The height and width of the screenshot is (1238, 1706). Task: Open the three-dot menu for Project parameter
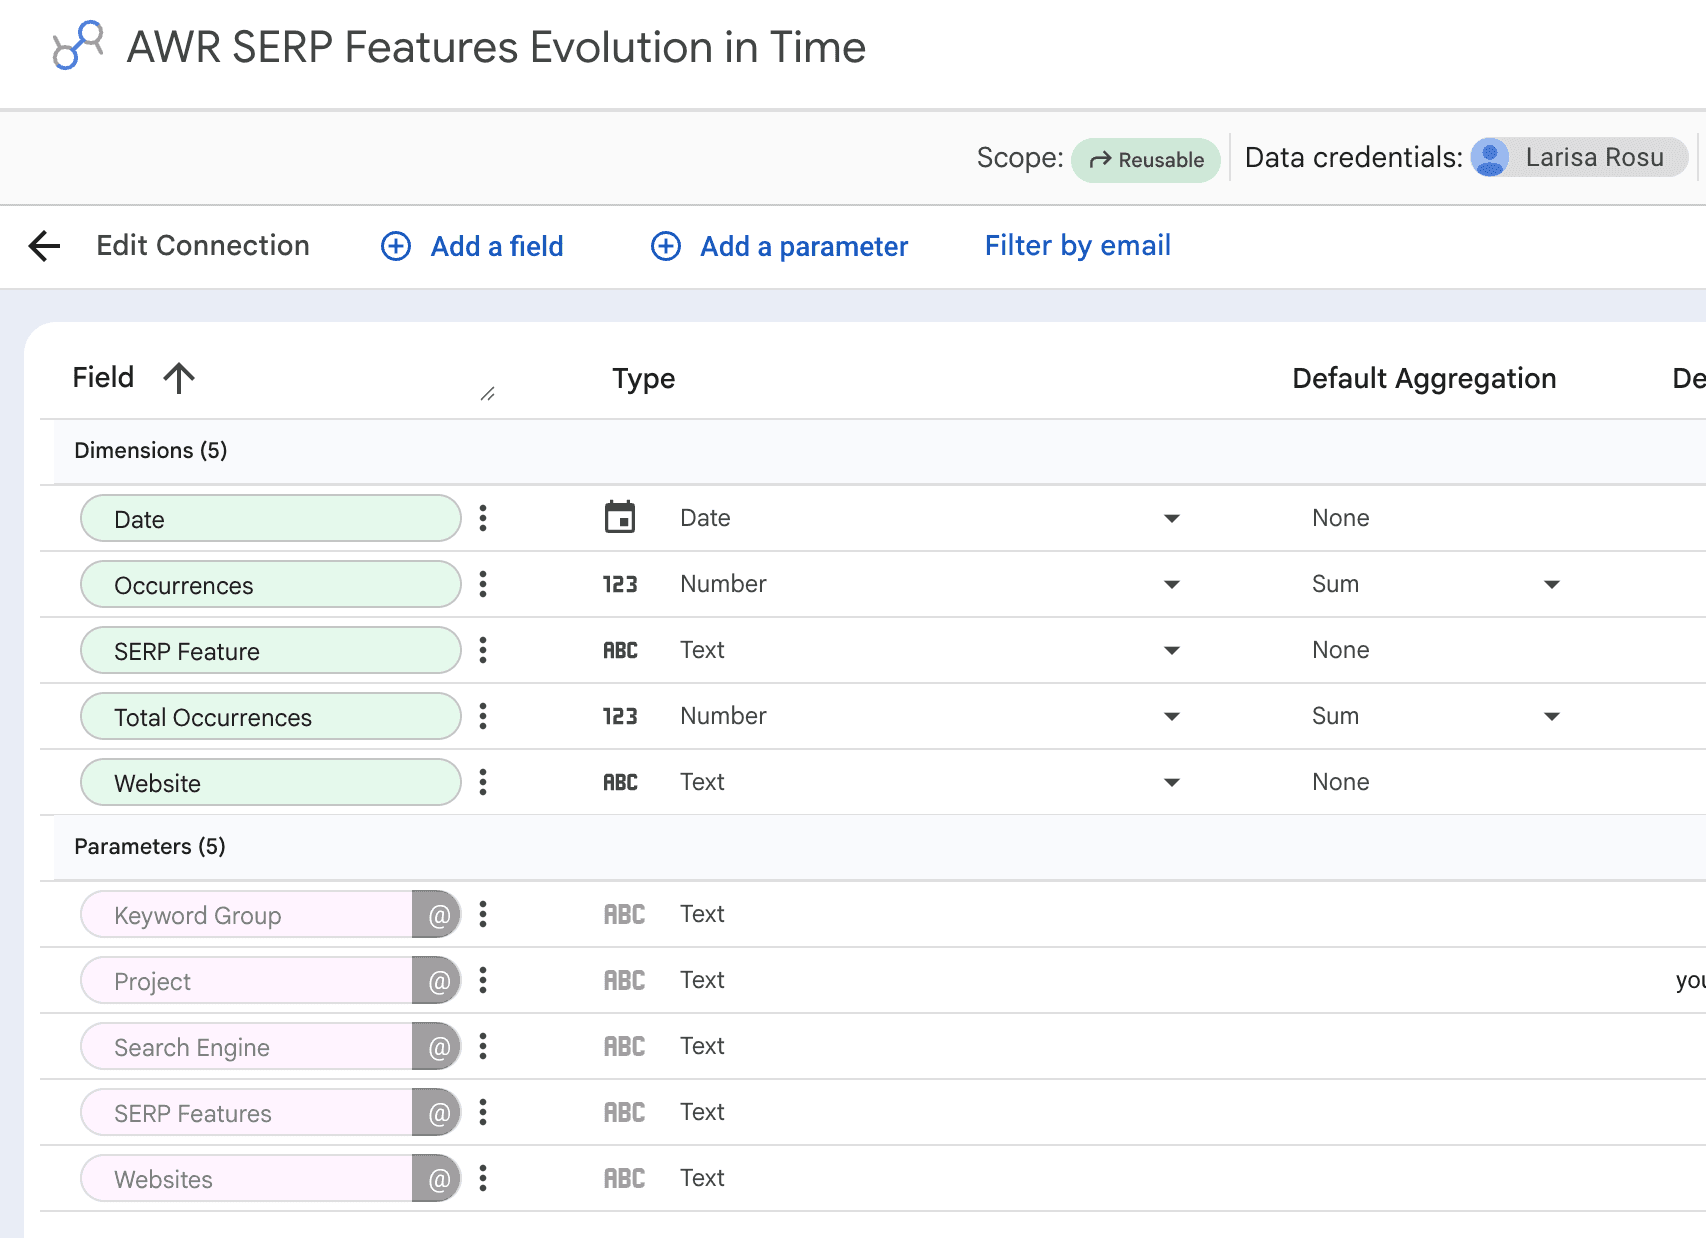pos(483,980)
